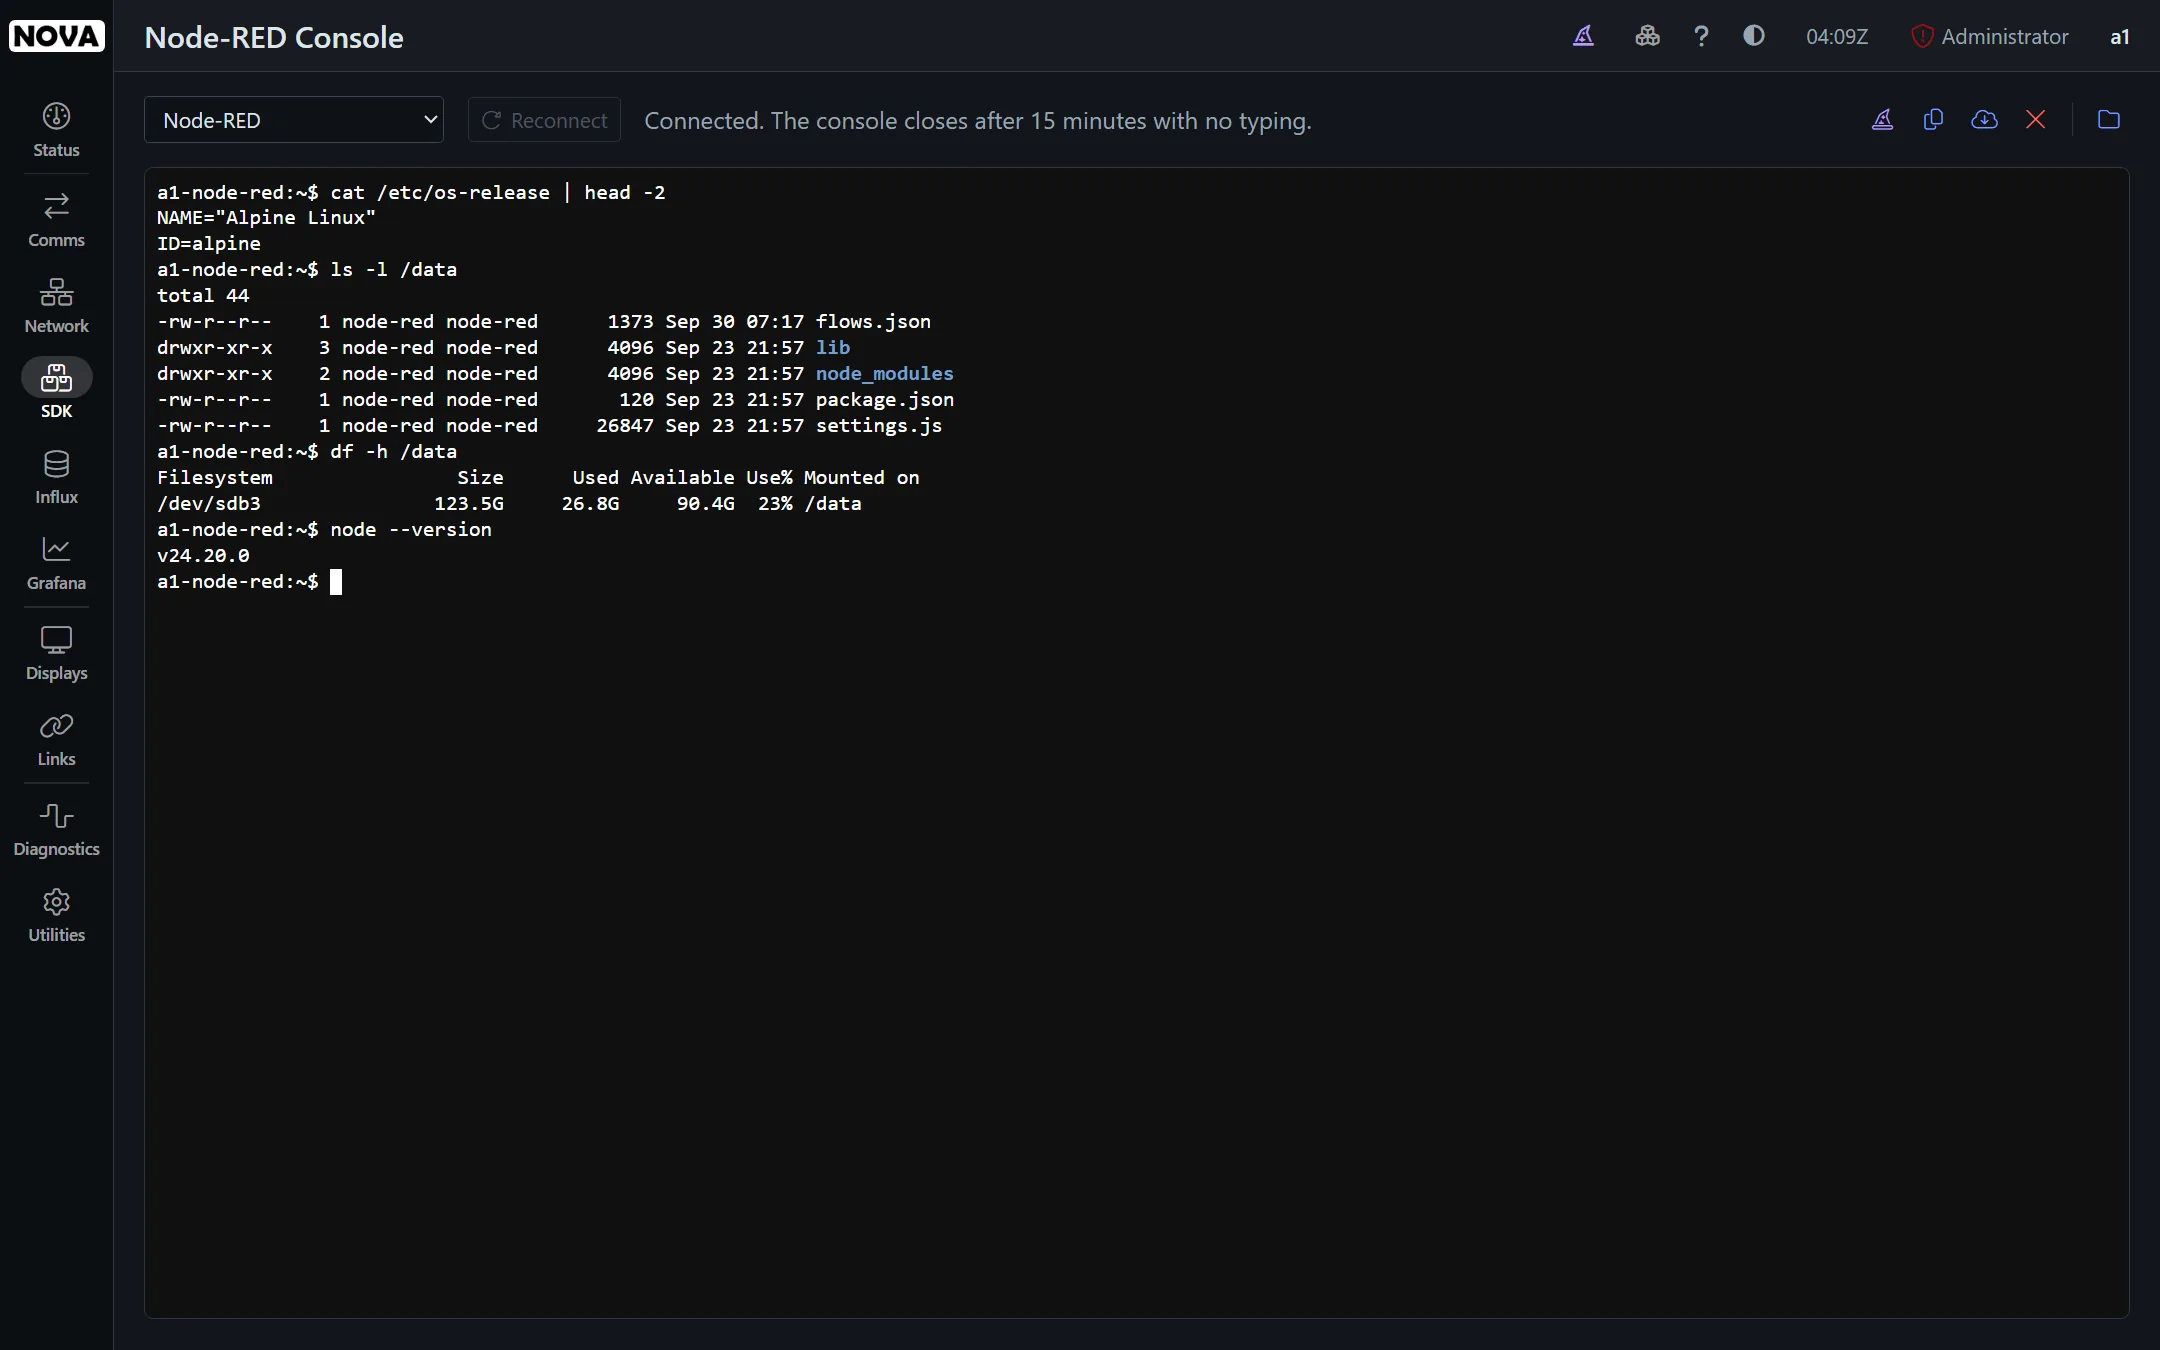The height and width of the screenshot is (1350, 2160).
Task: Click the lib directory name
Action: (x=832, y=347)
